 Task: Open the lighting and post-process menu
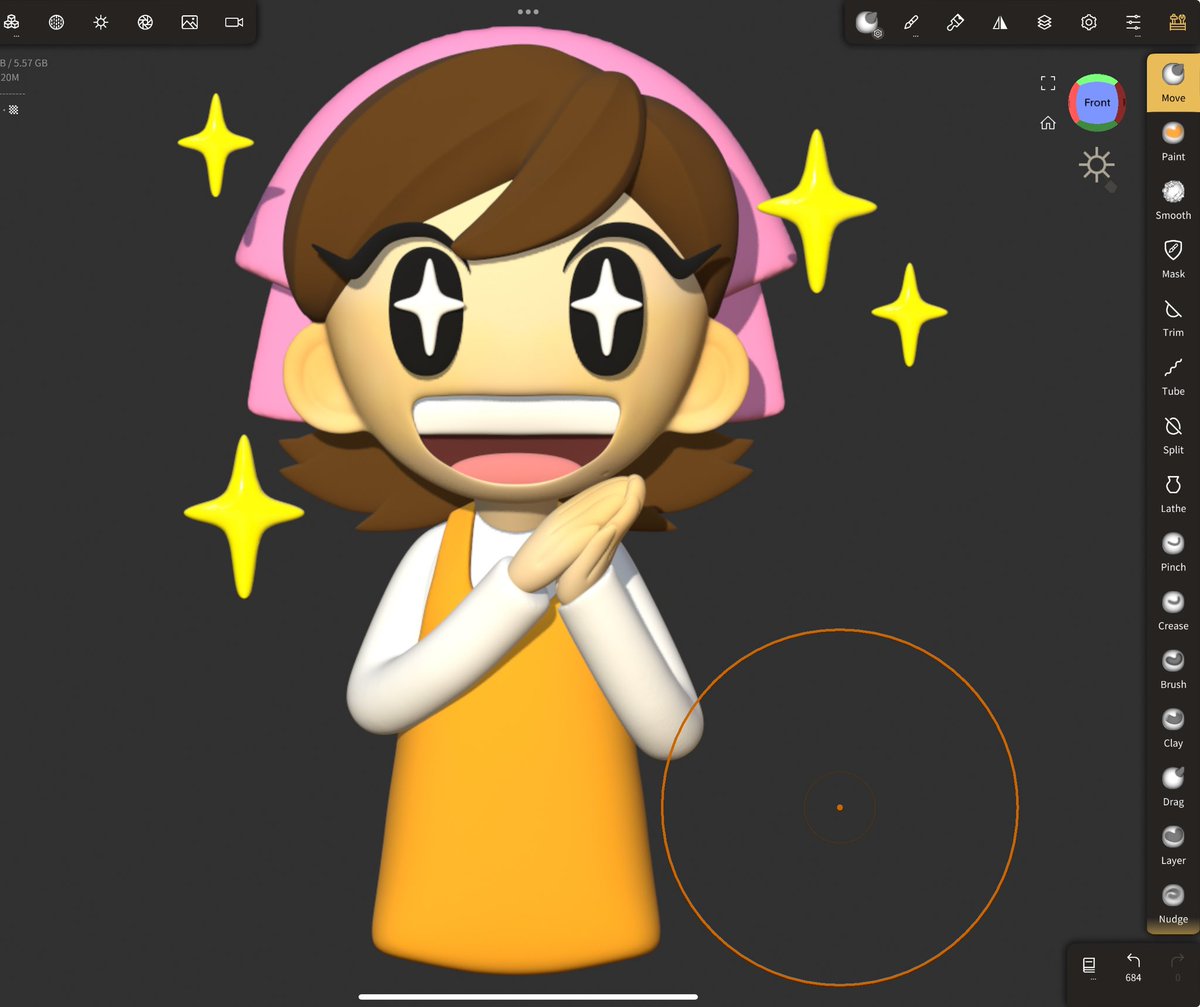pyautogui.click(x=101, y=22)
